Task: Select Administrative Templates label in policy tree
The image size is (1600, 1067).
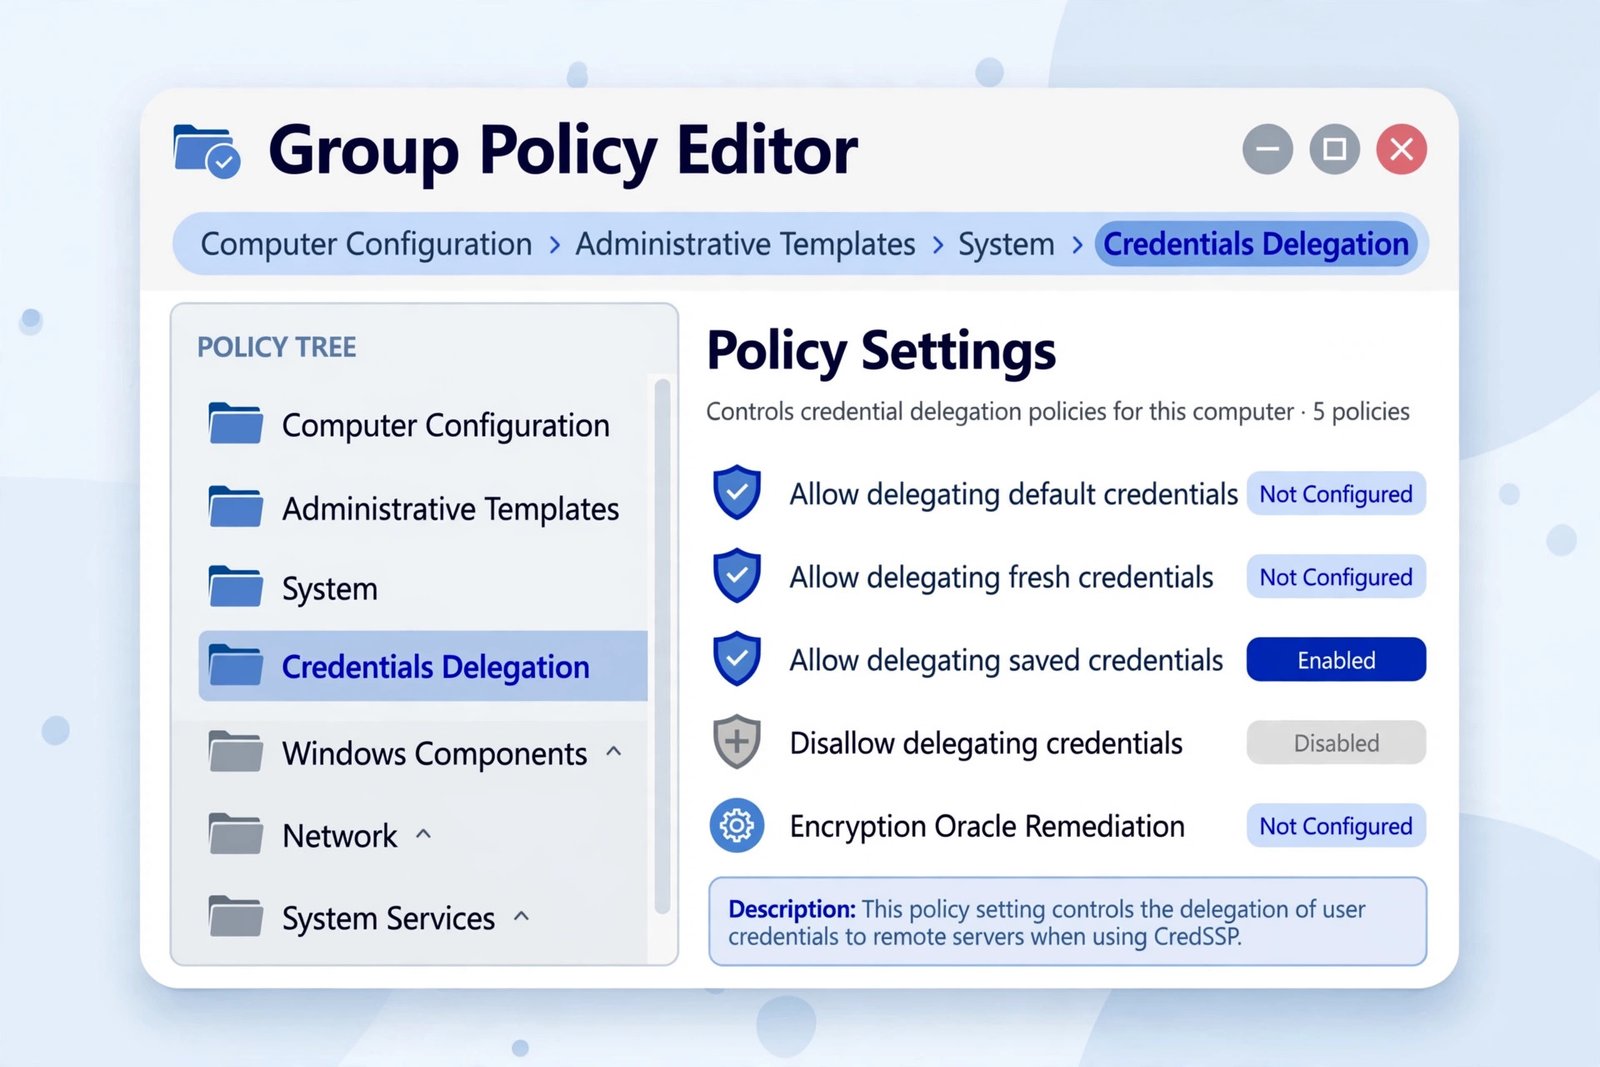Action: click(x=451, y=509)
